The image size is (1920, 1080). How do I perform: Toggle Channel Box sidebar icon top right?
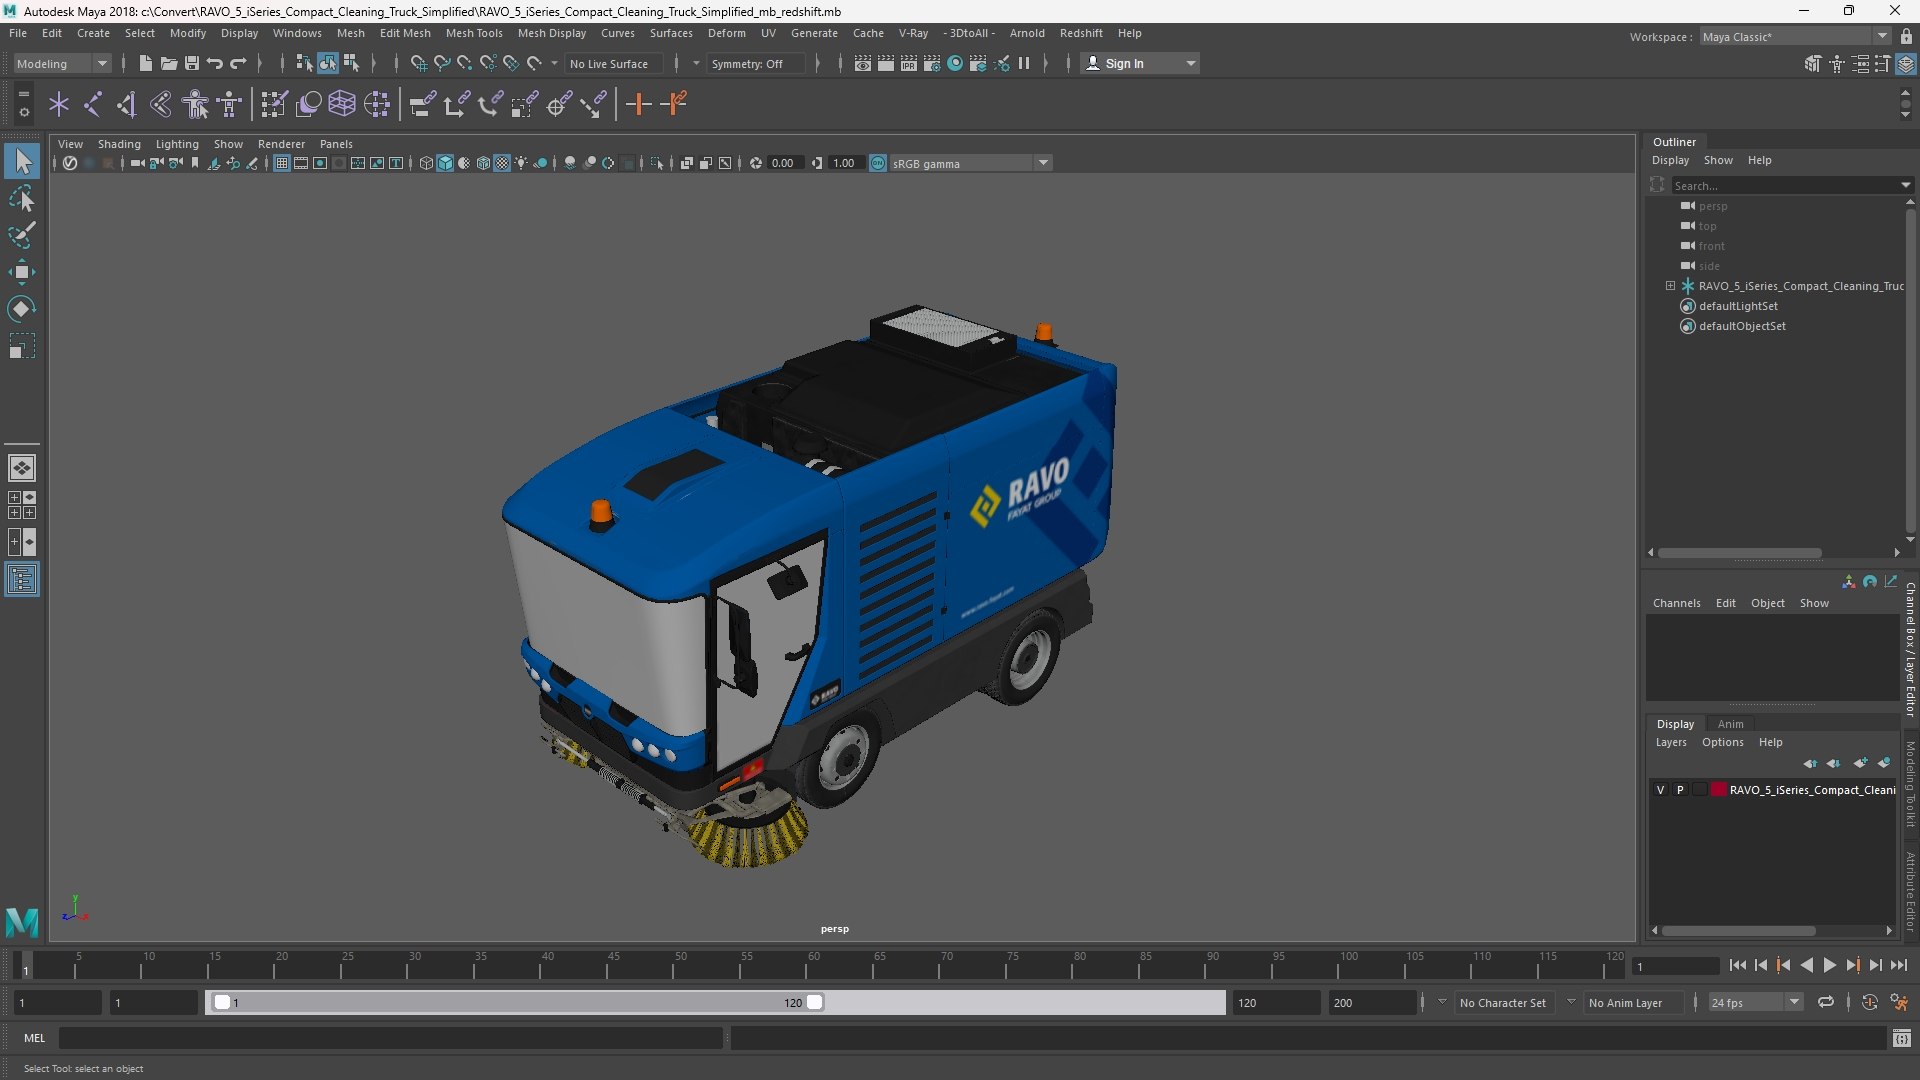click(1906, 63)
